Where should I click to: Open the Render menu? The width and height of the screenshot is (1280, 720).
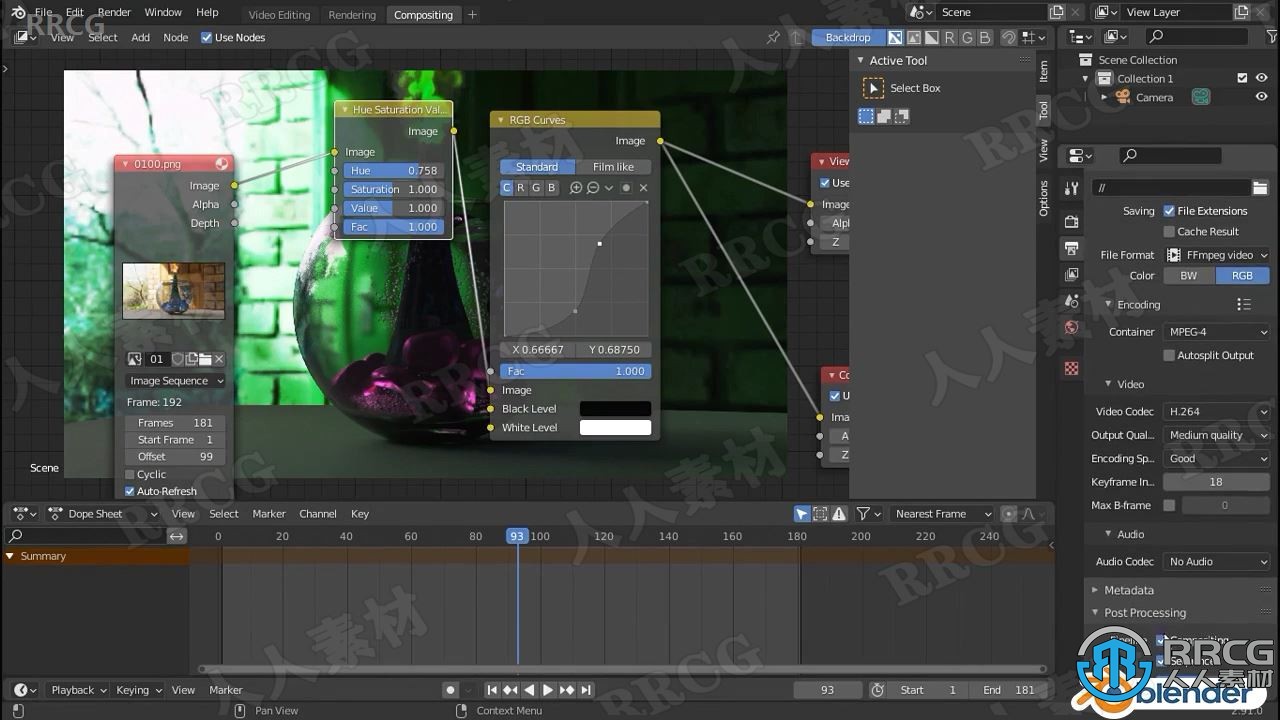point(114,12)
